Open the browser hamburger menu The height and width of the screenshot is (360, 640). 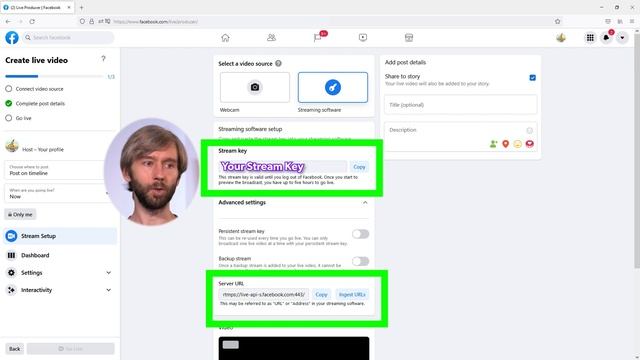point(632,21)
